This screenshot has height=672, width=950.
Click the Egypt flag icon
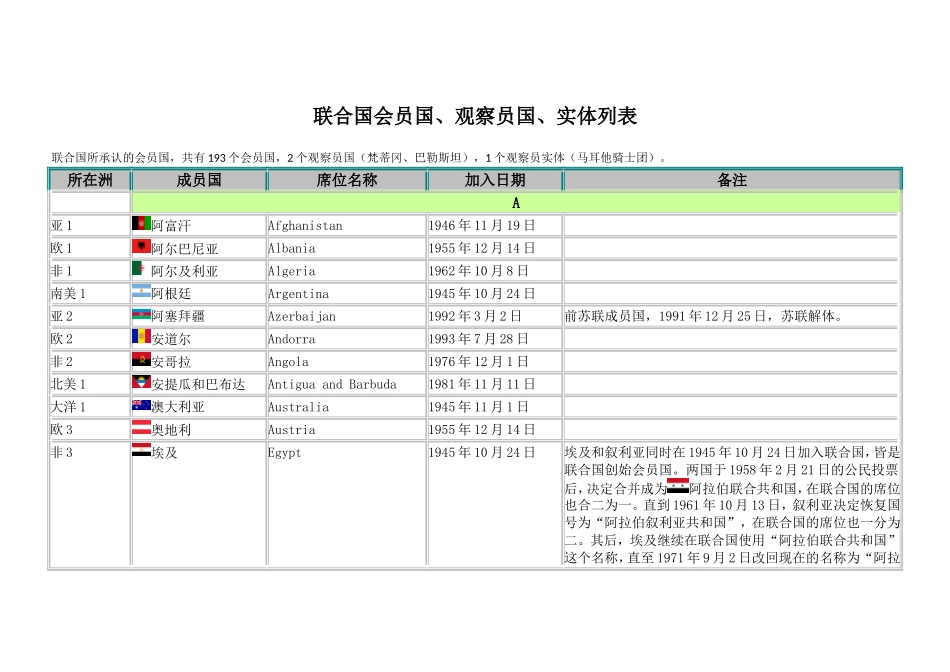click(x=142, y=450)
